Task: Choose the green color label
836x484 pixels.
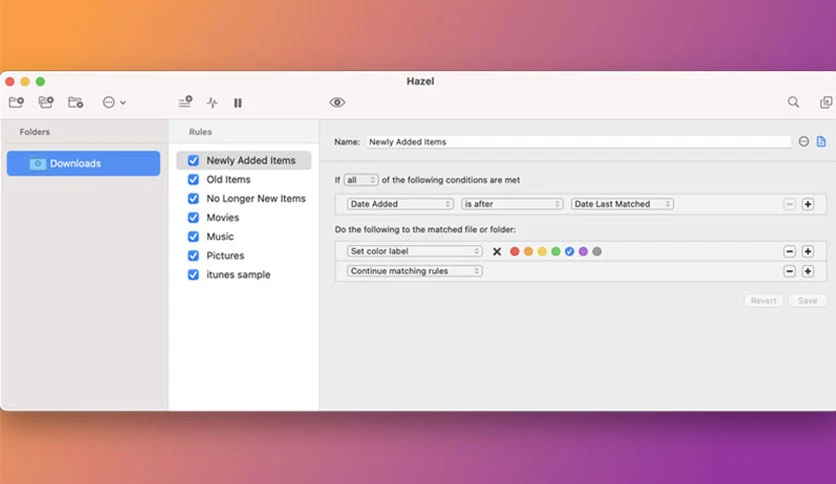Action: 556,252
